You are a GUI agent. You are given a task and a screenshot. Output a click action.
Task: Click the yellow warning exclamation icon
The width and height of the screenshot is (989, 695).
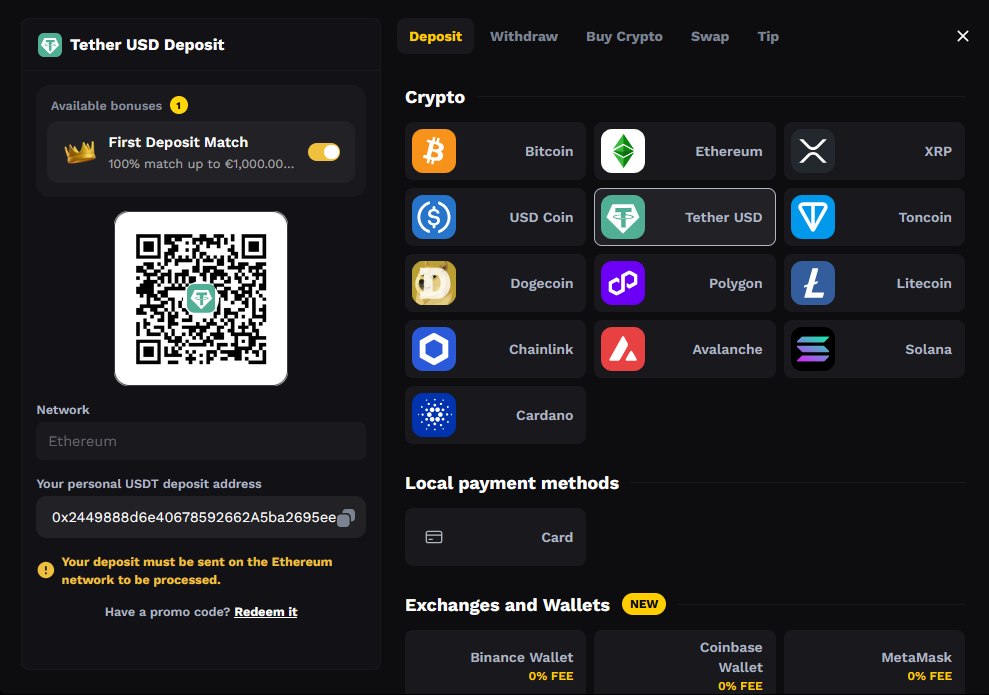click(45, 570)
